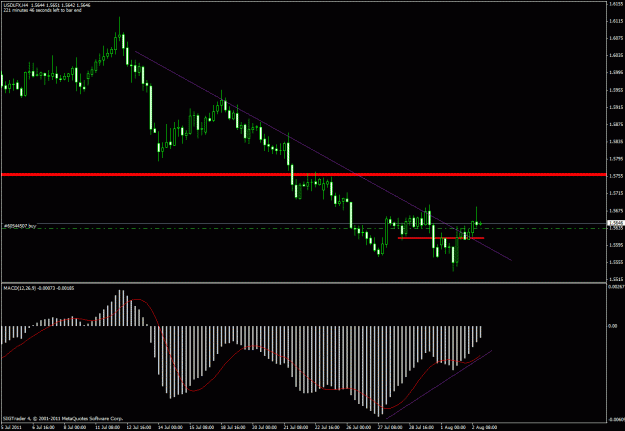Screen dimensions: 625x431
Task: Click the highlighted current price 1.5646 label
Action: coord(614,223)
